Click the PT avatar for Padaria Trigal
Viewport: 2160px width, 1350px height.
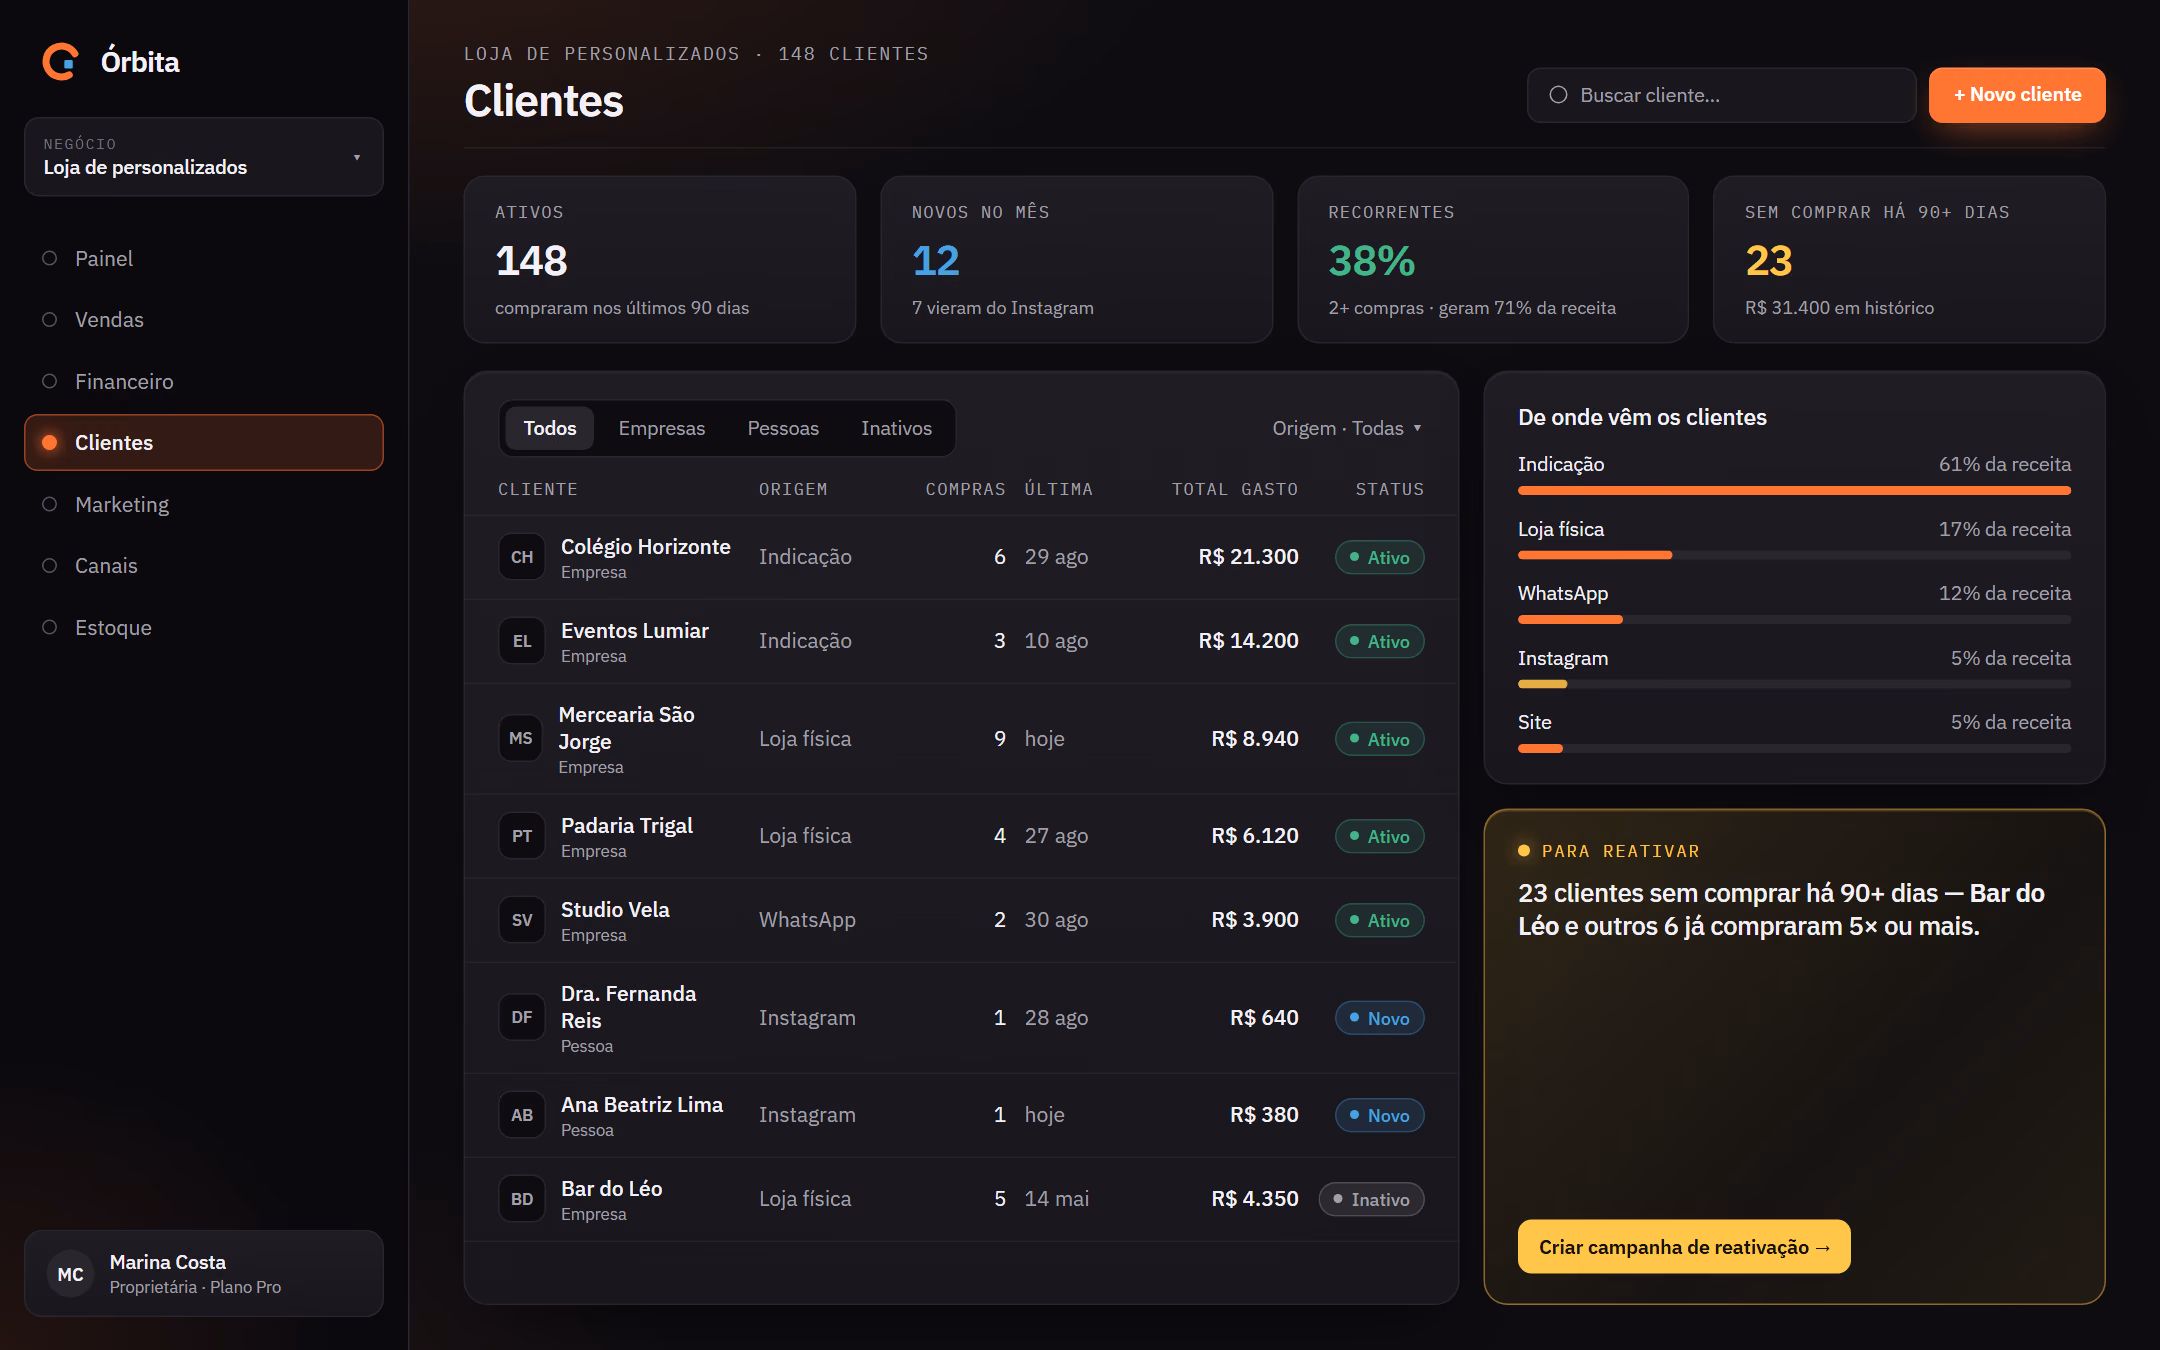(x=522, y=836)
